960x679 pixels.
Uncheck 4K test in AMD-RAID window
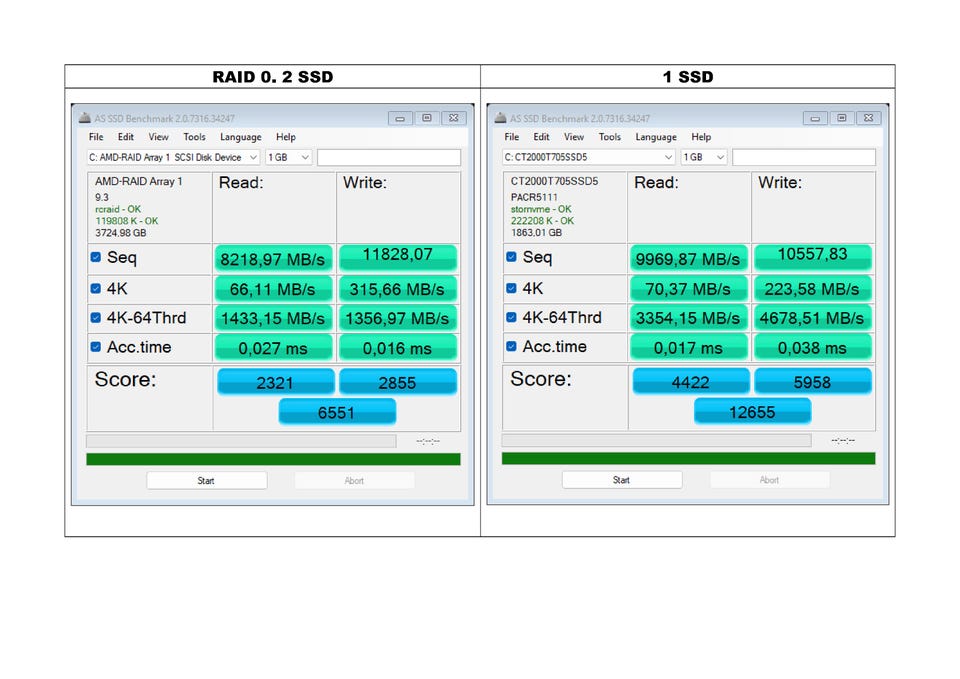(x=96, y=288)
